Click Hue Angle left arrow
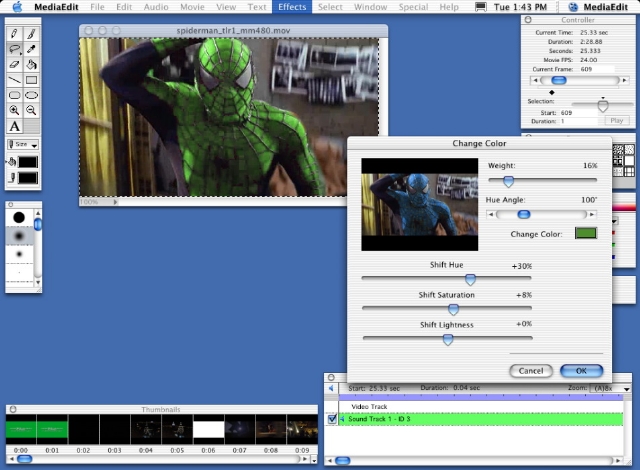The image size is (640, 470). pos(491,215)
